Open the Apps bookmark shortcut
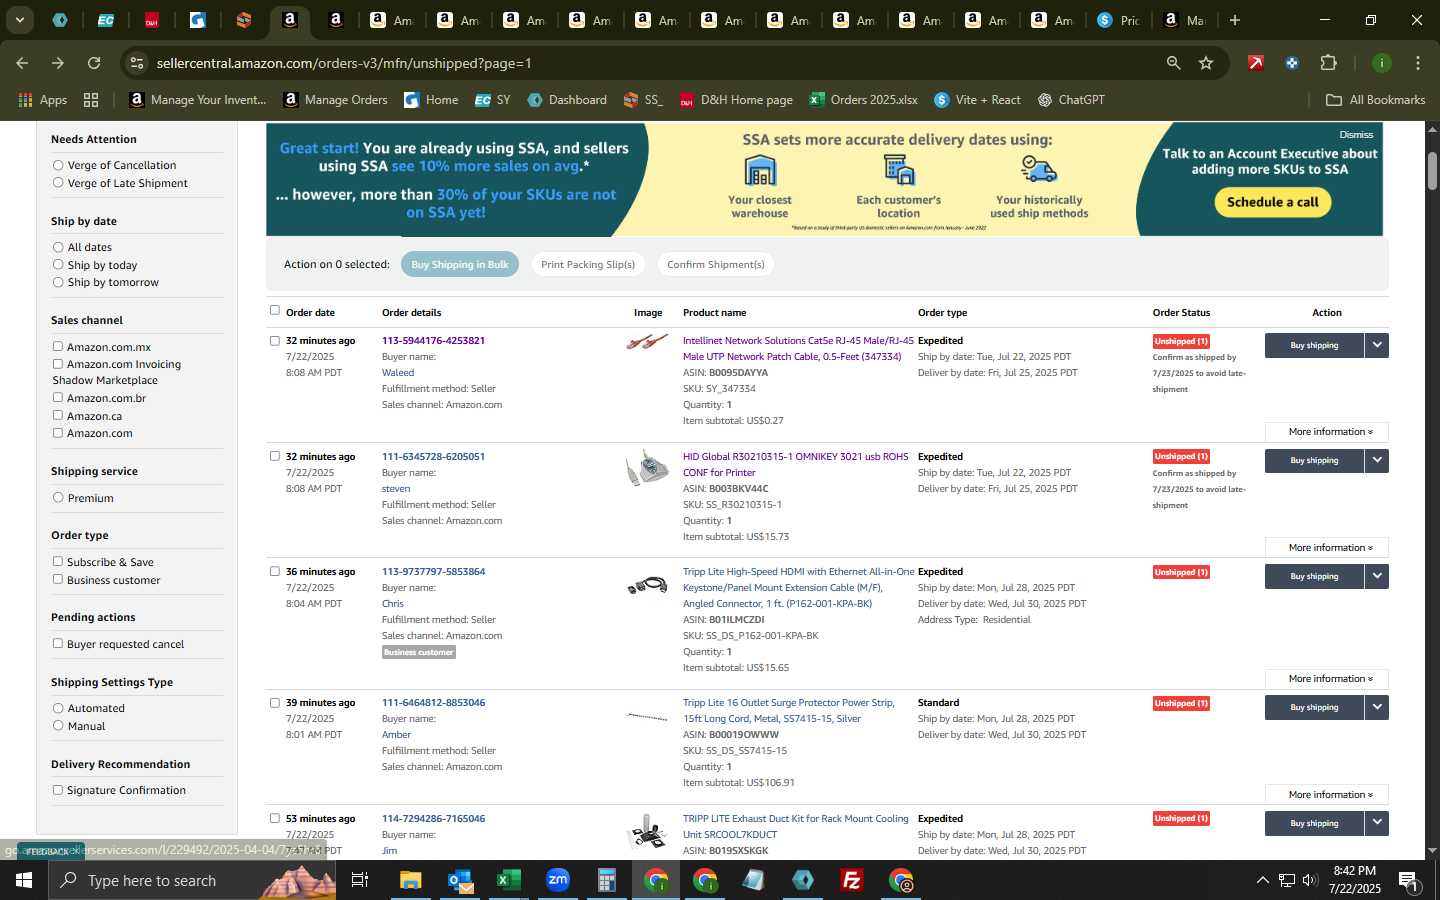 tap(43, 100)
